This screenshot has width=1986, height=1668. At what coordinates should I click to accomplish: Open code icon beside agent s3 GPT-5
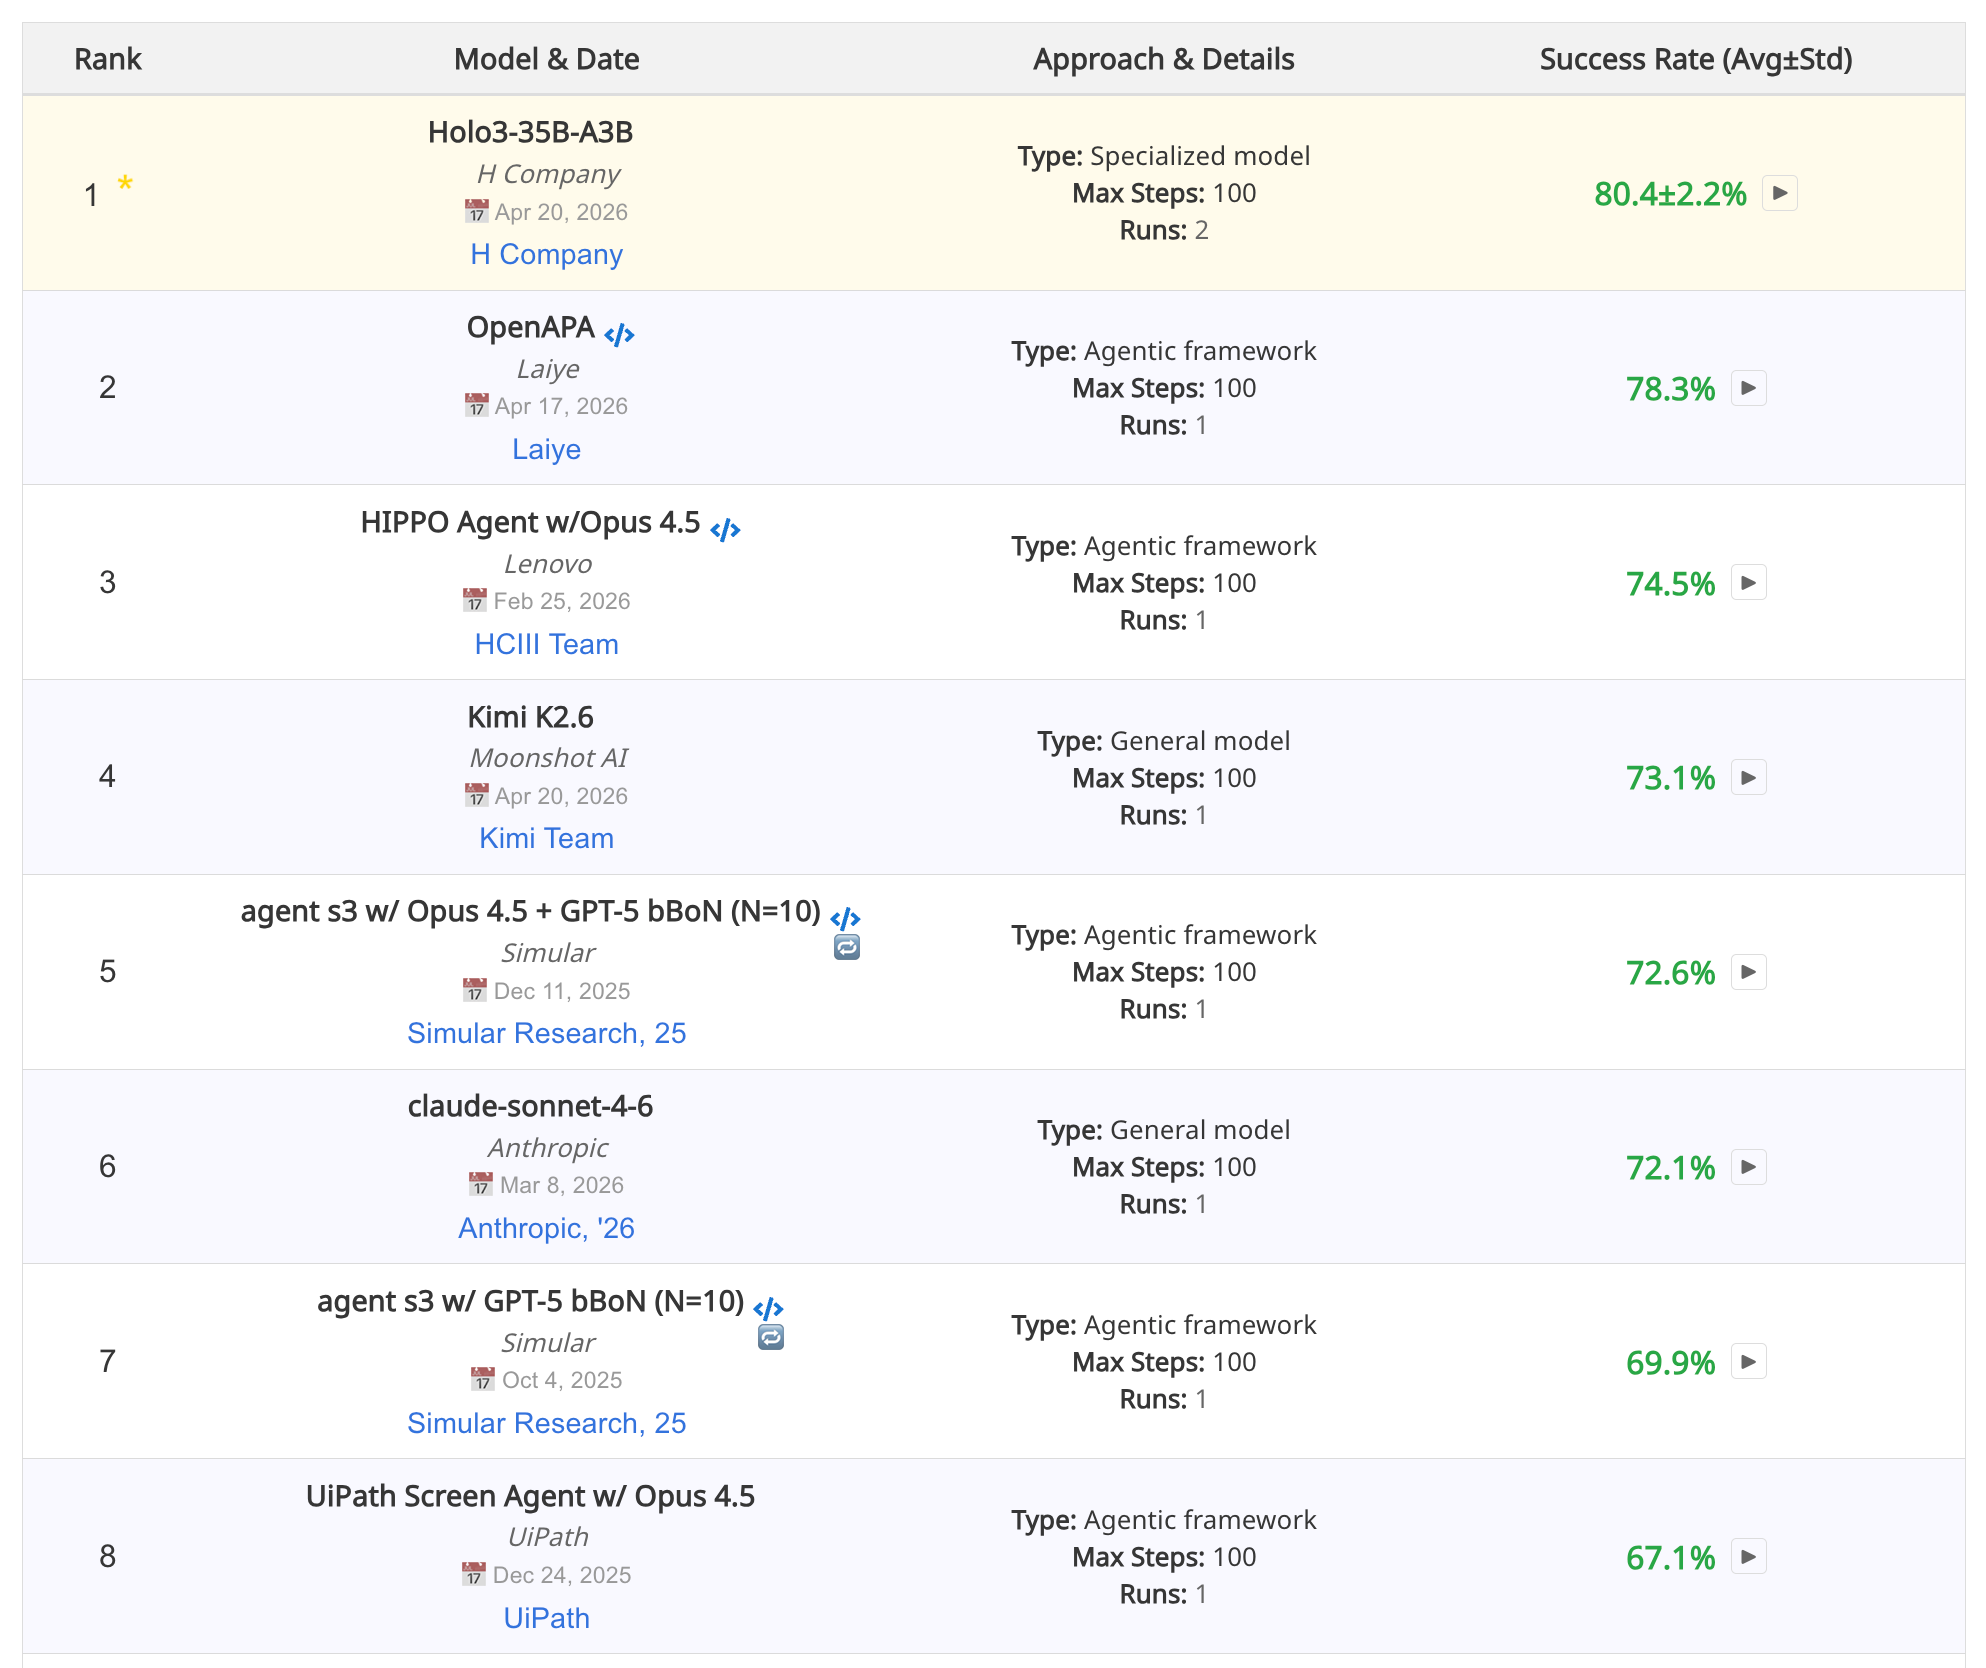(x=768, y=1308)
